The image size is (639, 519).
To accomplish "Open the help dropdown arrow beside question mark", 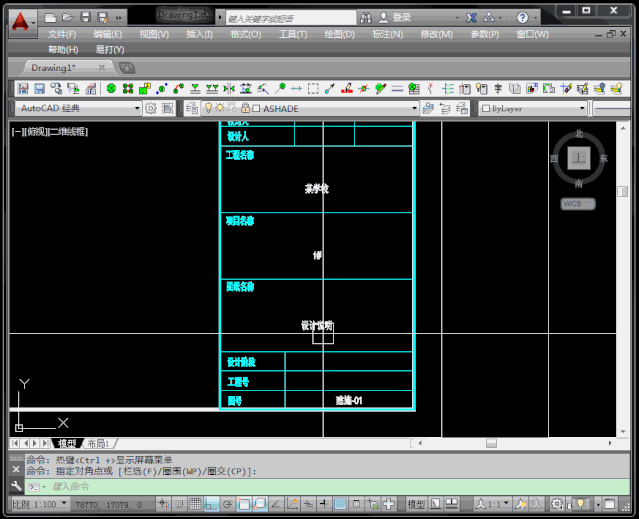I will pos(535,18).
